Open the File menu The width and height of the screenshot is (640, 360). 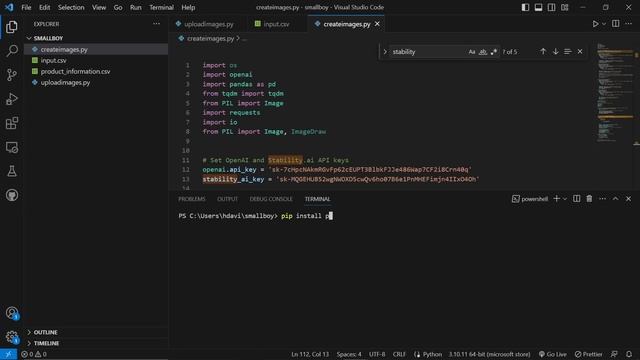coord(26,7)
